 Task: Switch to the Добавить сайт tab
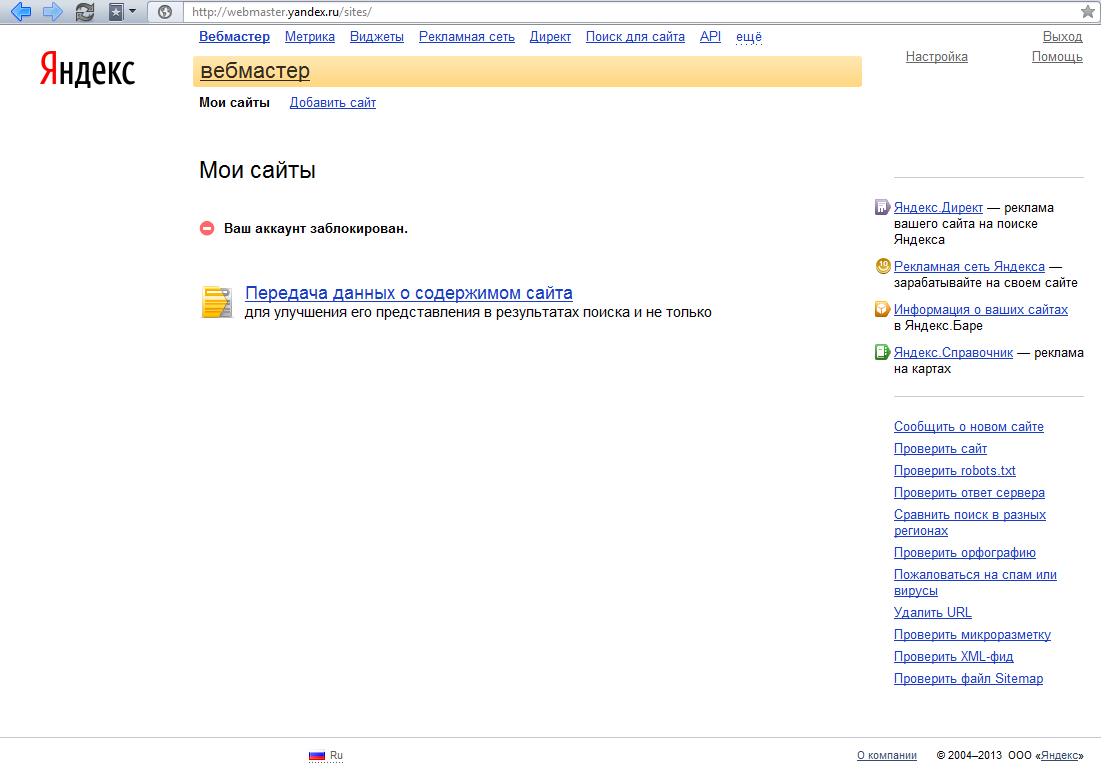332,103
